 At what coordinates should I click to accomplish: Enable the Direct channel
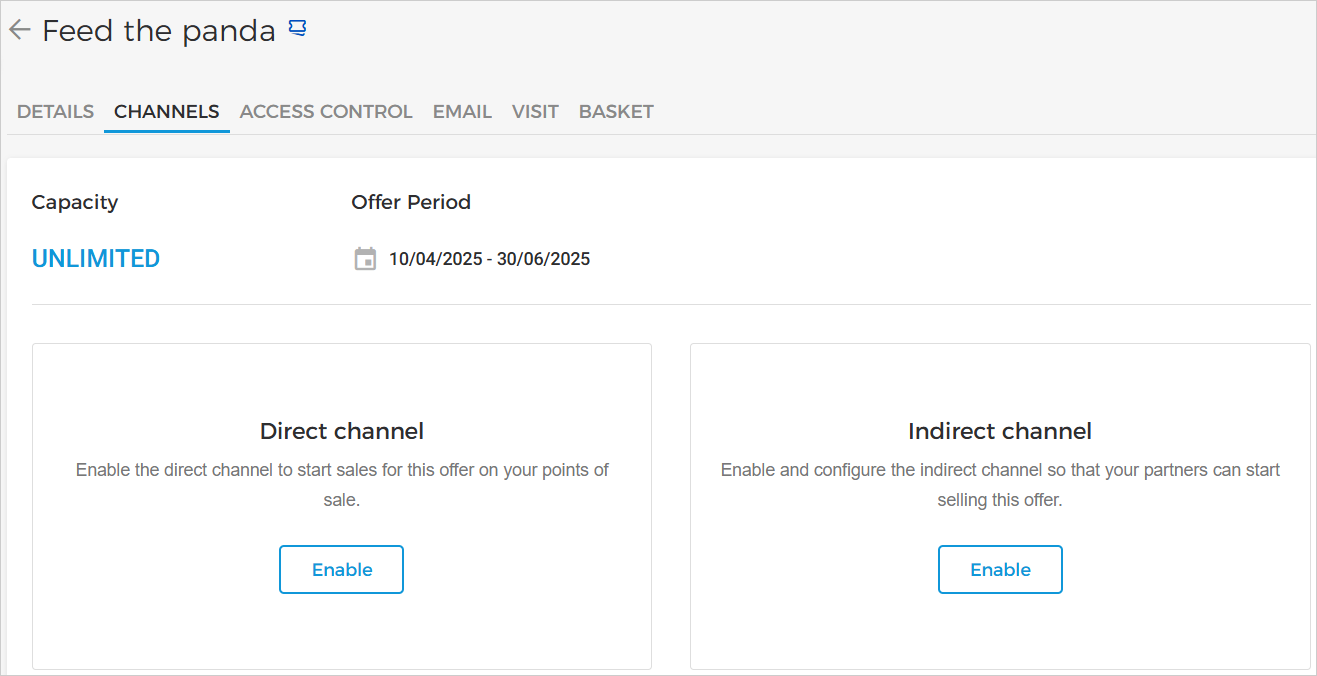coord(341,569)
